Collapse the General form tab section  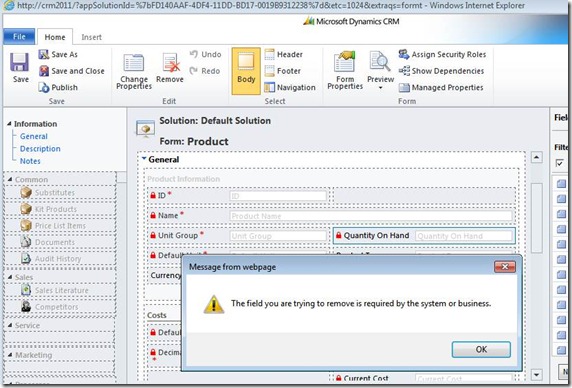144,159
